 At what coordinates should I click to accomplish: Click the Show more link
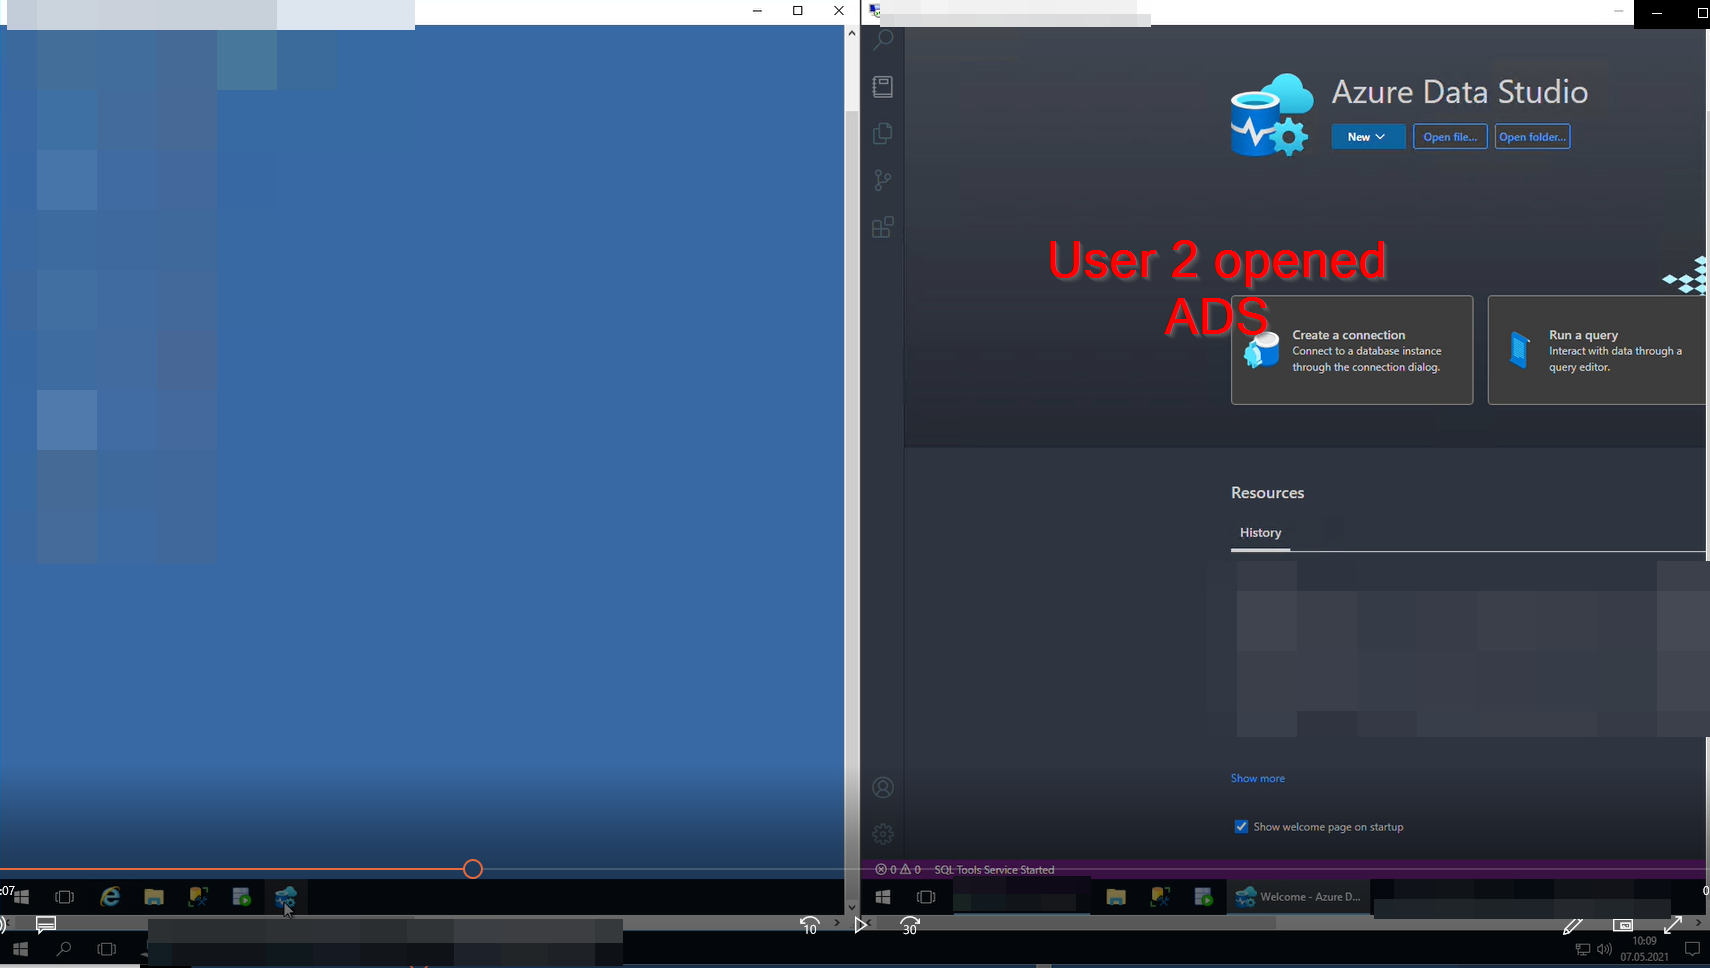(x=1257, y=778)
